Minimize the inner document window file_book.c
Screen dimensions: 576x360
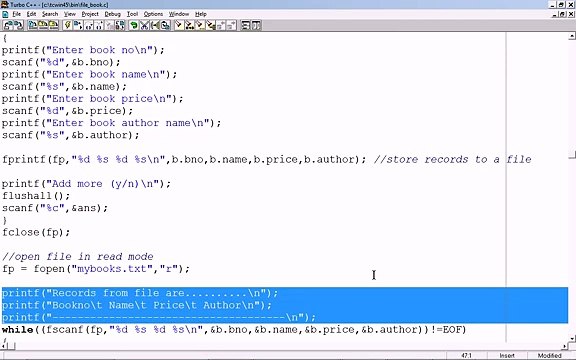click(x=555, y=14)
